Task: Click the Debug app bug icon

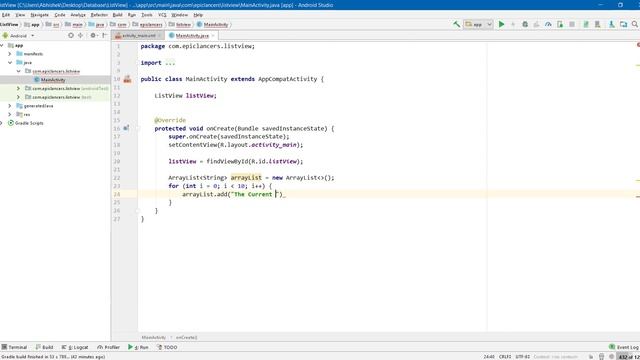Action: point(525,24)
